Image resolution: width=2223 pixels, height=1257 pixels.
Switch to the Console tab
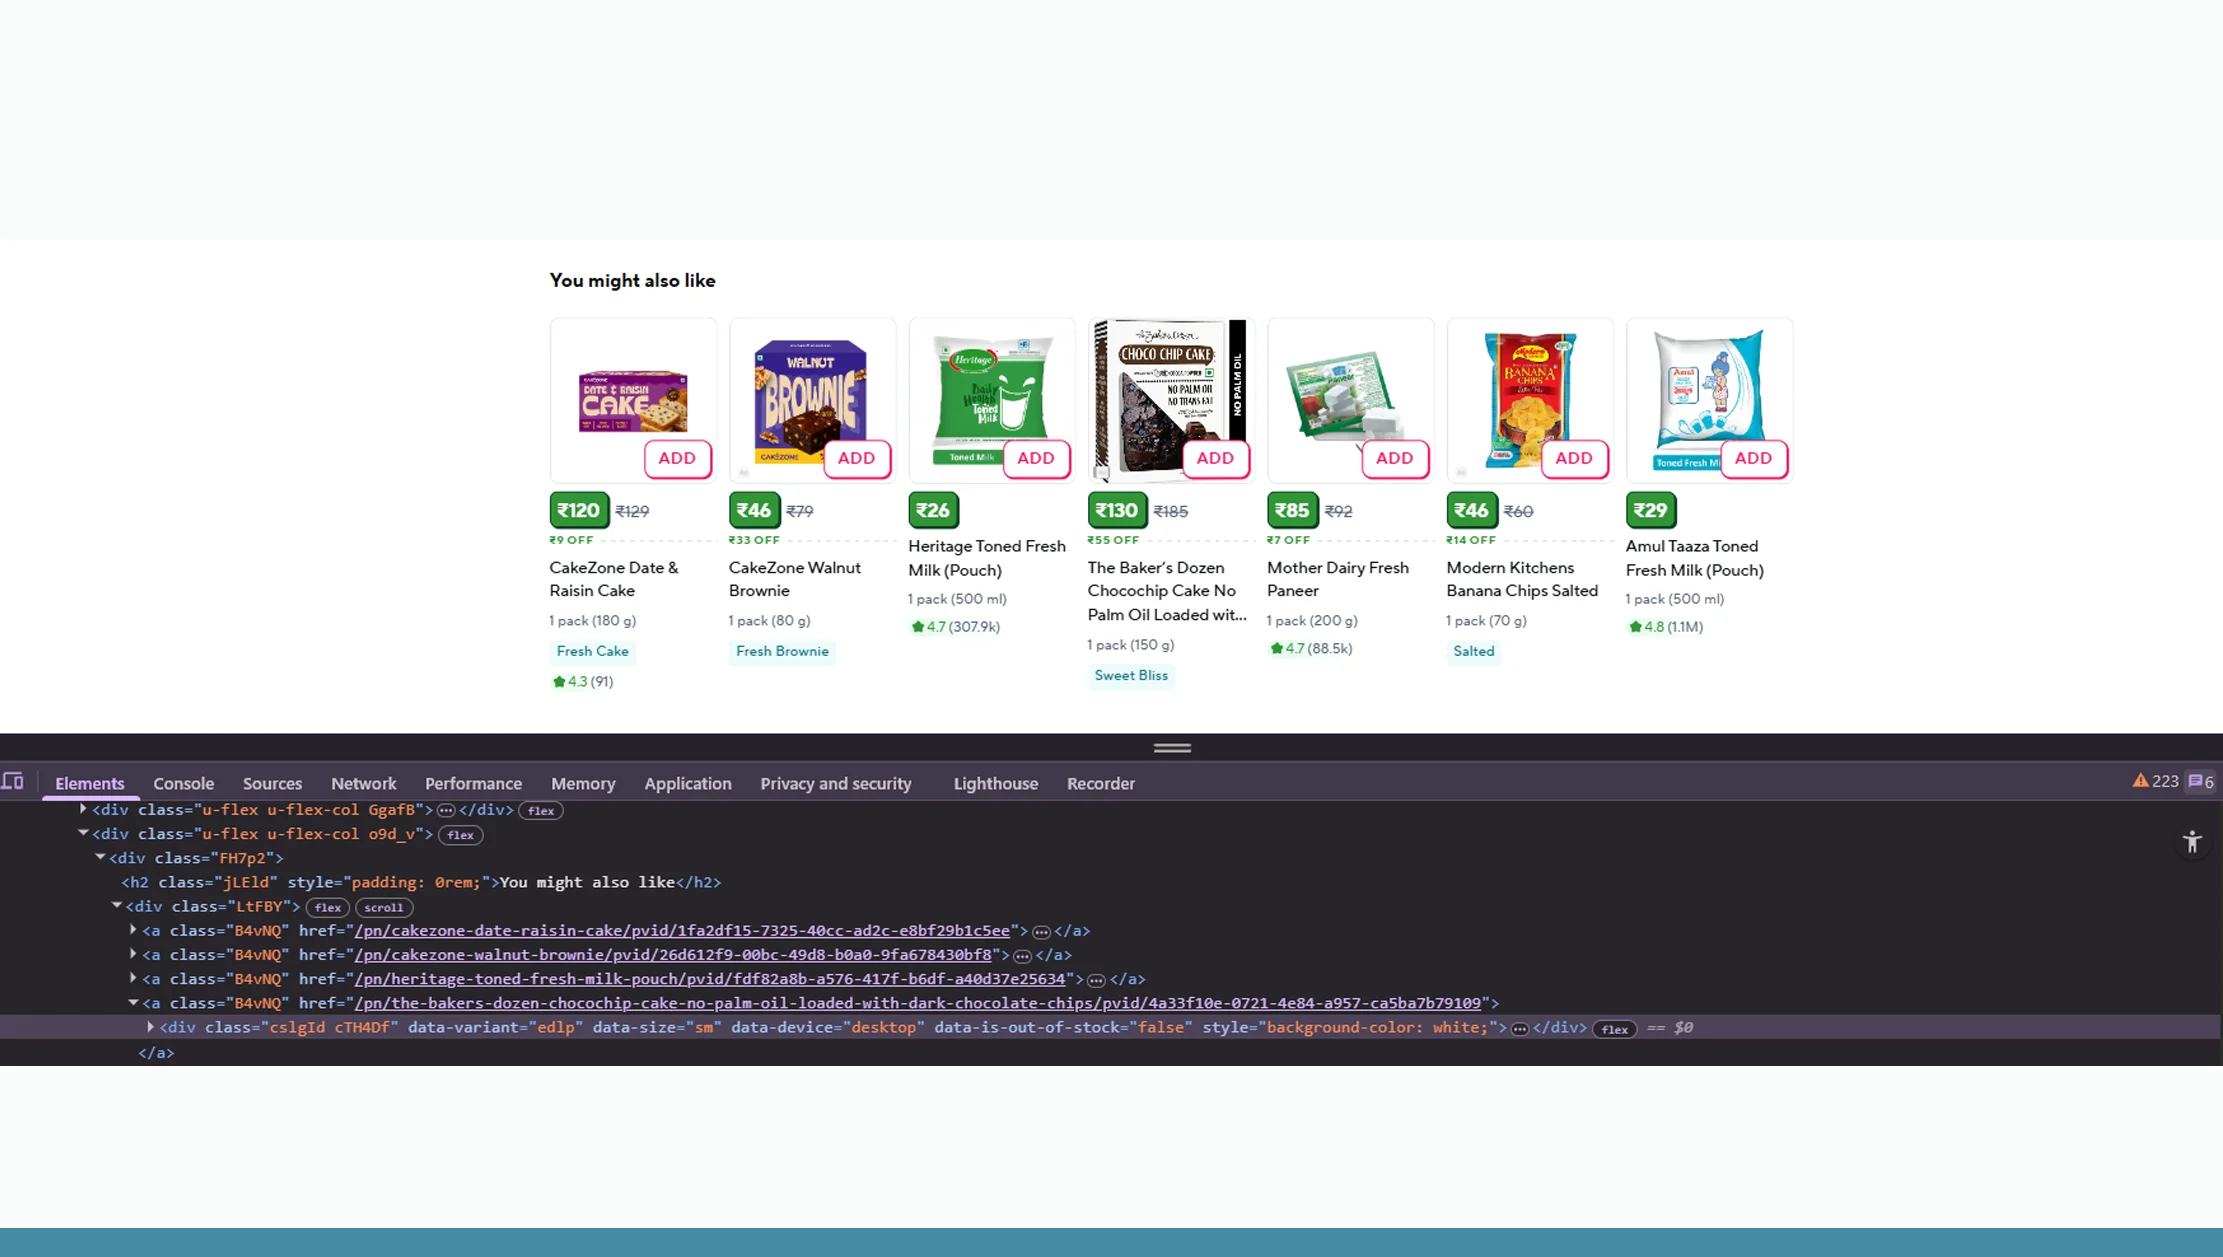(183, 783)
